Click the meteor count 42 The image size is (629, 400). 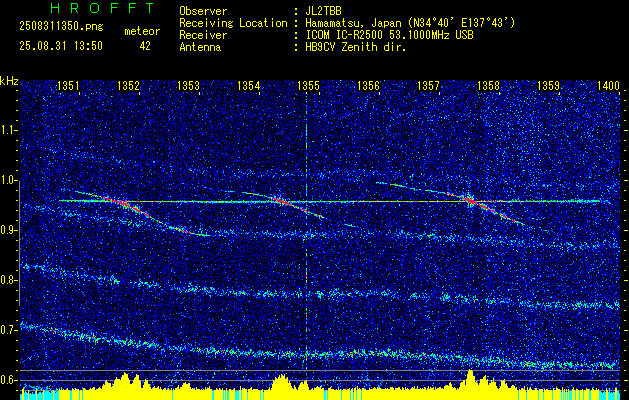point(145,46)
